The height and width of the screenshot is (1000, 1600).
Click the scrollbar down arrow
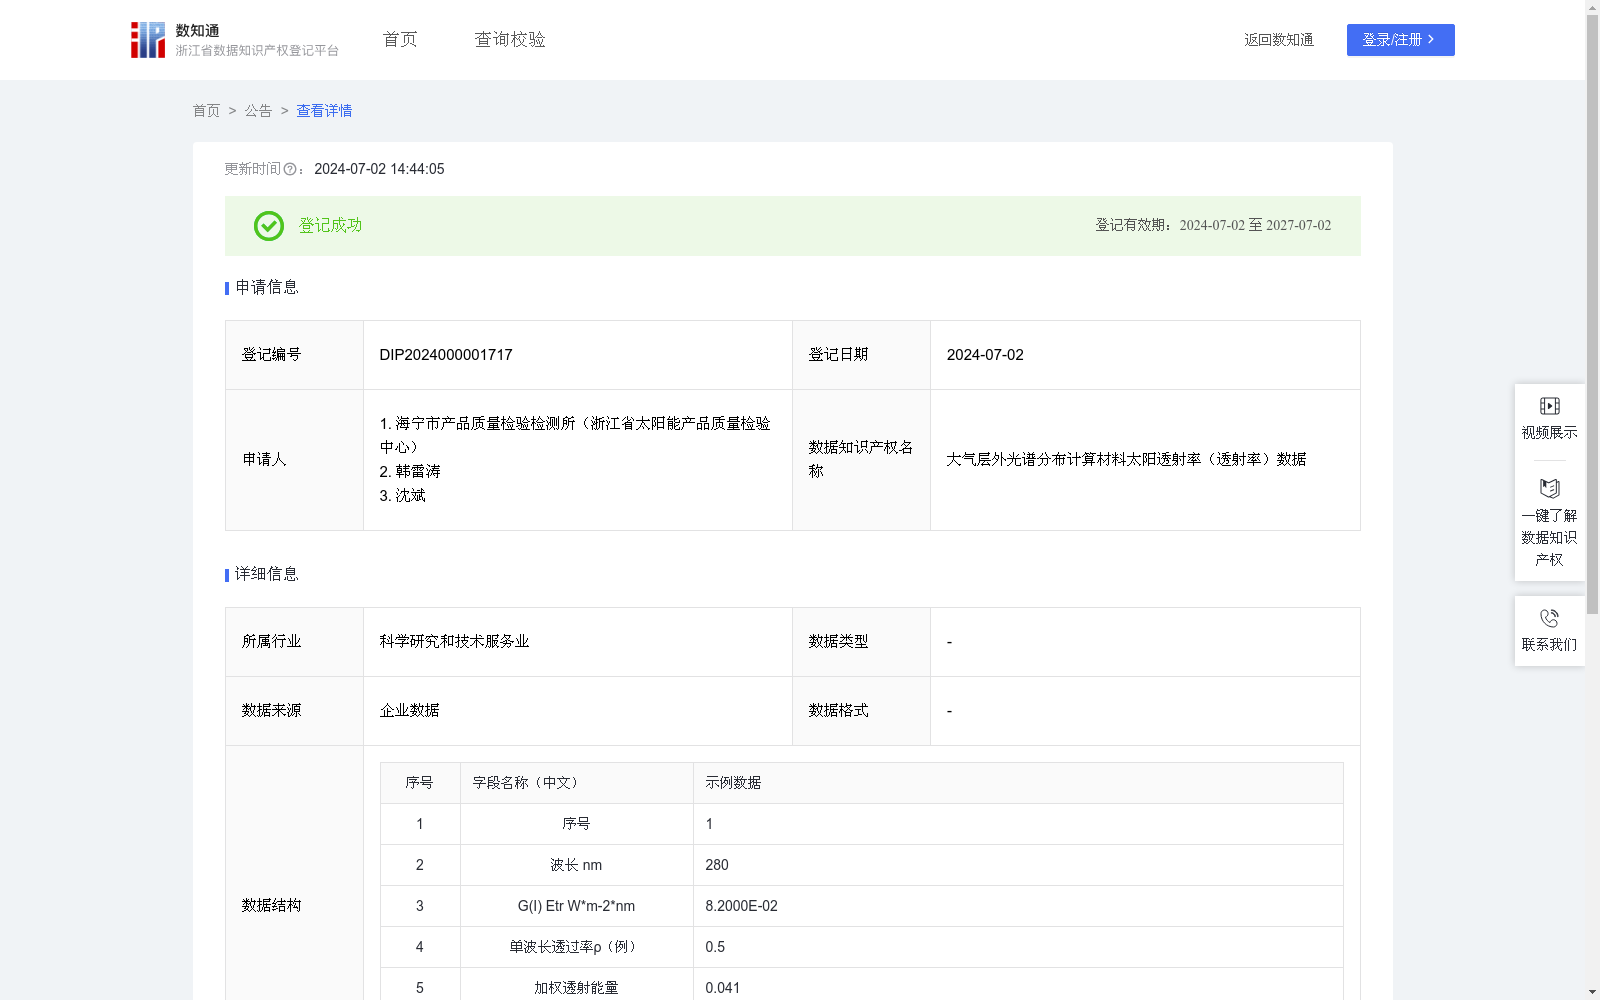click(1592, 992)
